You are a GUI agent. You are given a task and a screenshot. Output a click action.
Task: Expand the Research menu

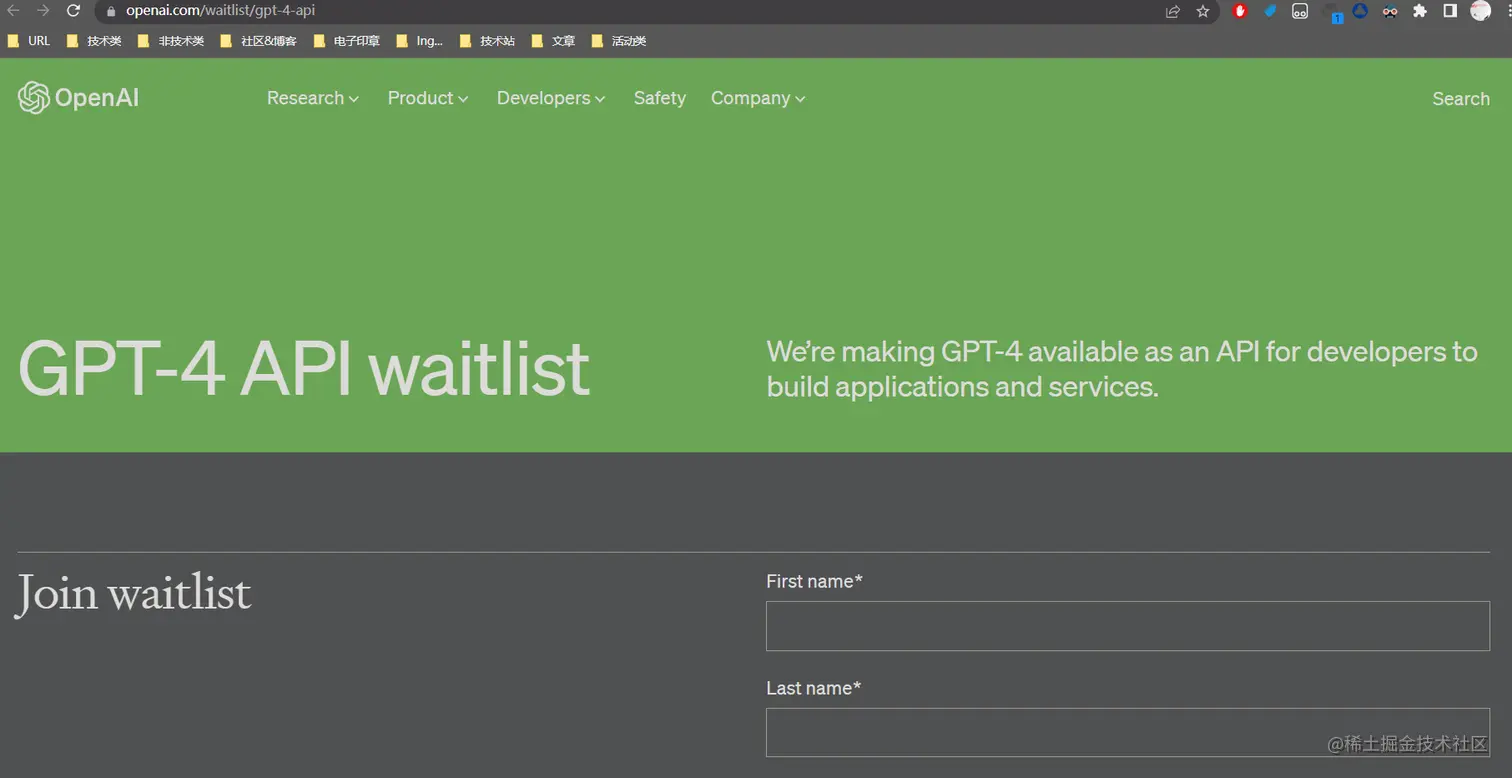point(313,98)
